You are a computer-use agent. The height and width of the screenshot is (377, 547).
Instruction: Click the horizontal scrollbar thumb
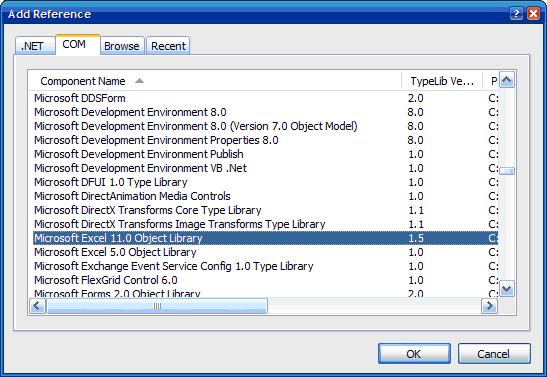(157, 306)
